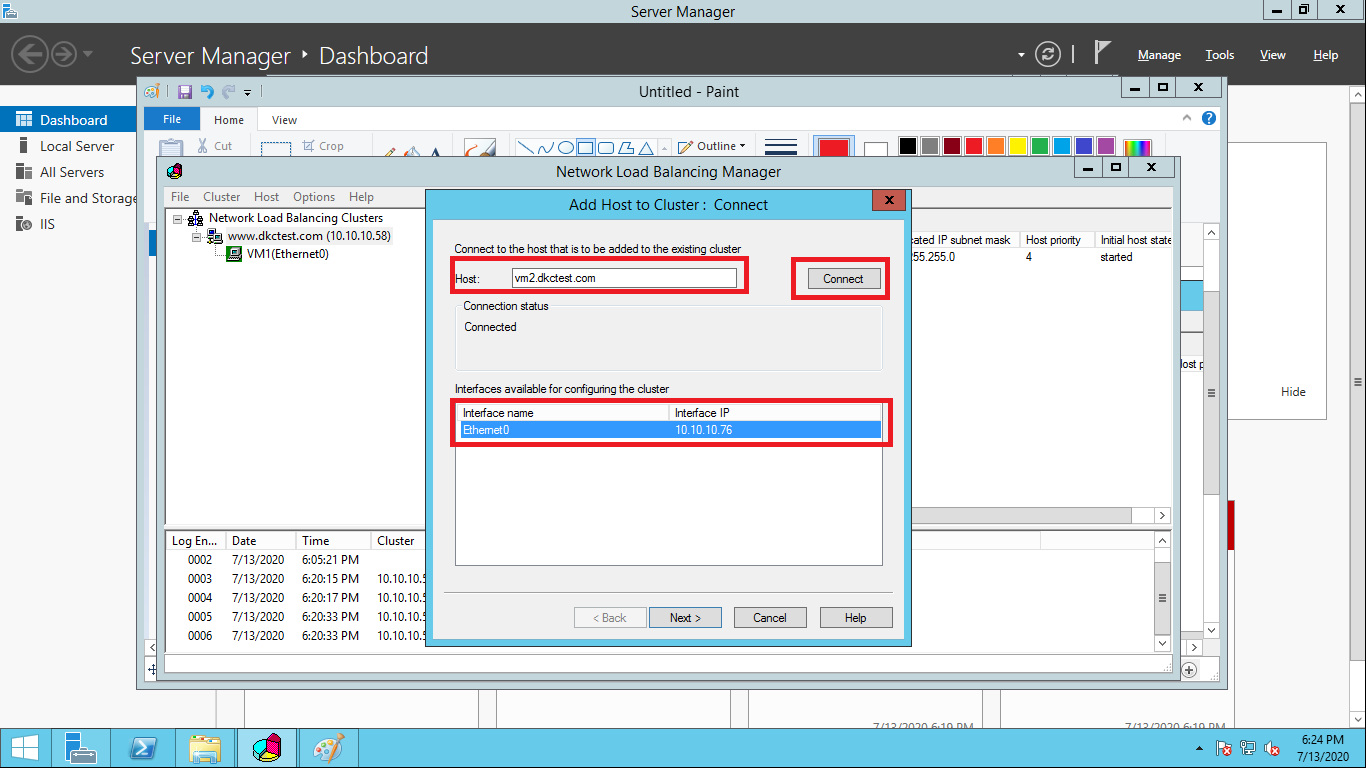Select the rectangle shape in Paint
1366x768 pixels.
586,147
